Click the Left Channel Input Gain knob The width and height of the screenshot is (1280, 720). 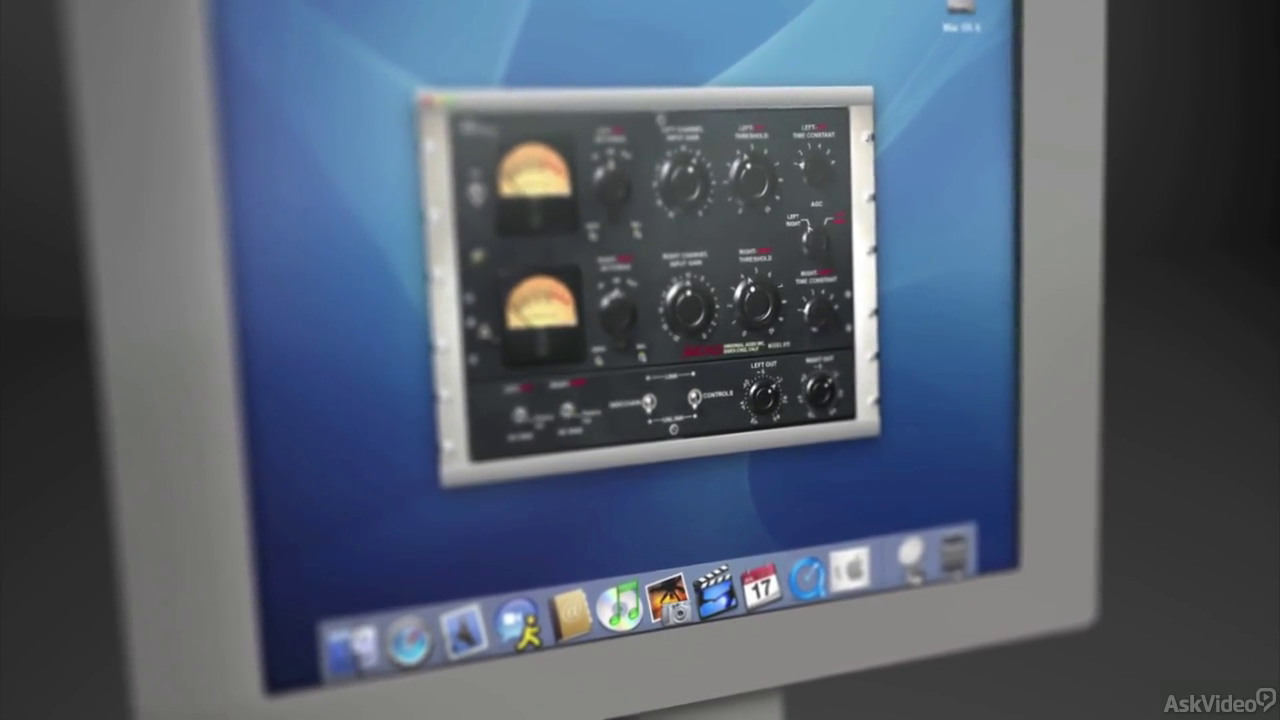click(684, 180)
